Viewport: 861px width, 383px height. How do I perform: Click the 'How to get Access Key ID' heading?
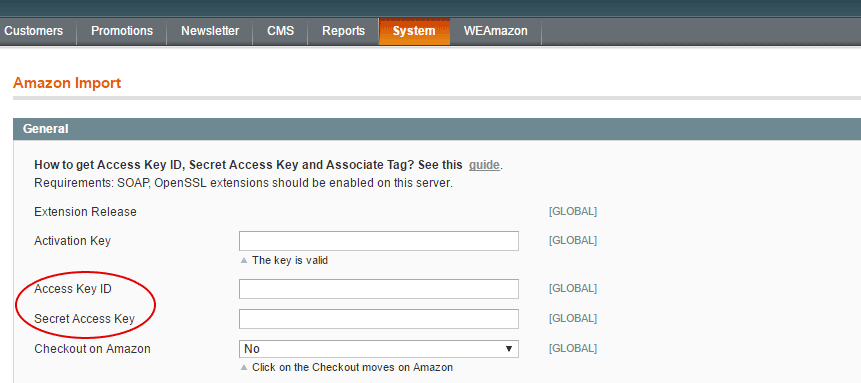pyautogui.click(x=249, y=165)
